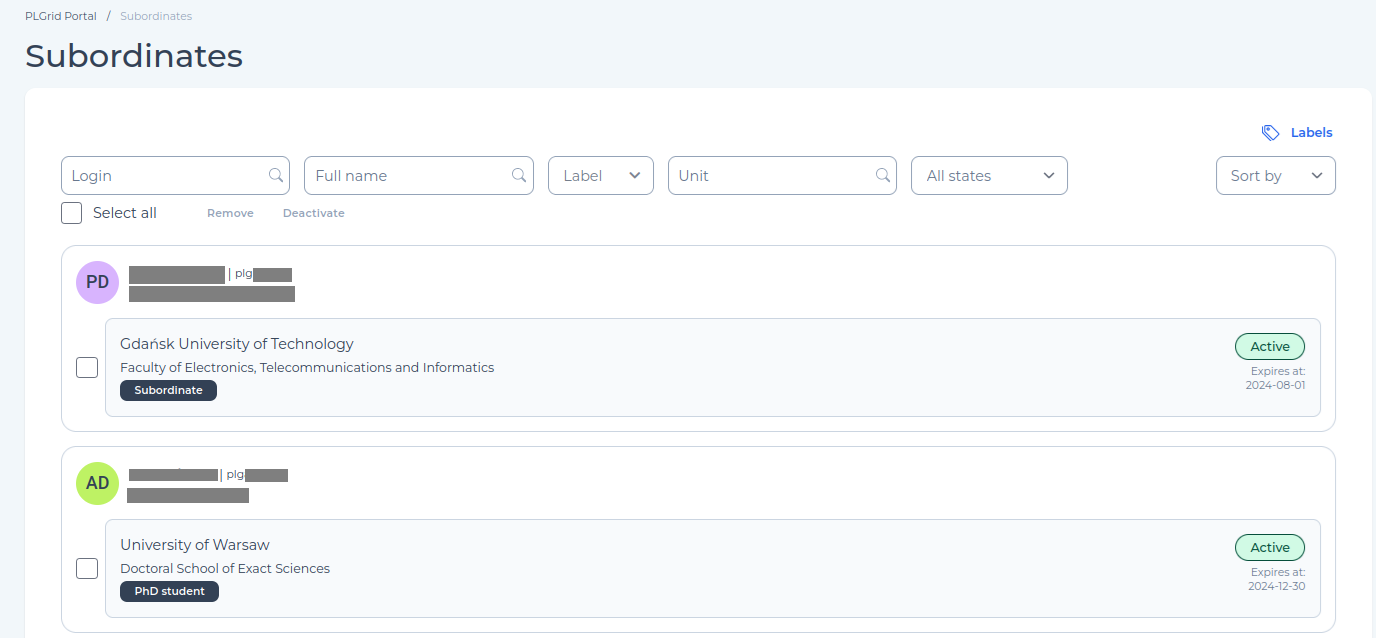Open Labels via the tag icon
This screenshot has height=638, width=1376.
click(1270, 133)
